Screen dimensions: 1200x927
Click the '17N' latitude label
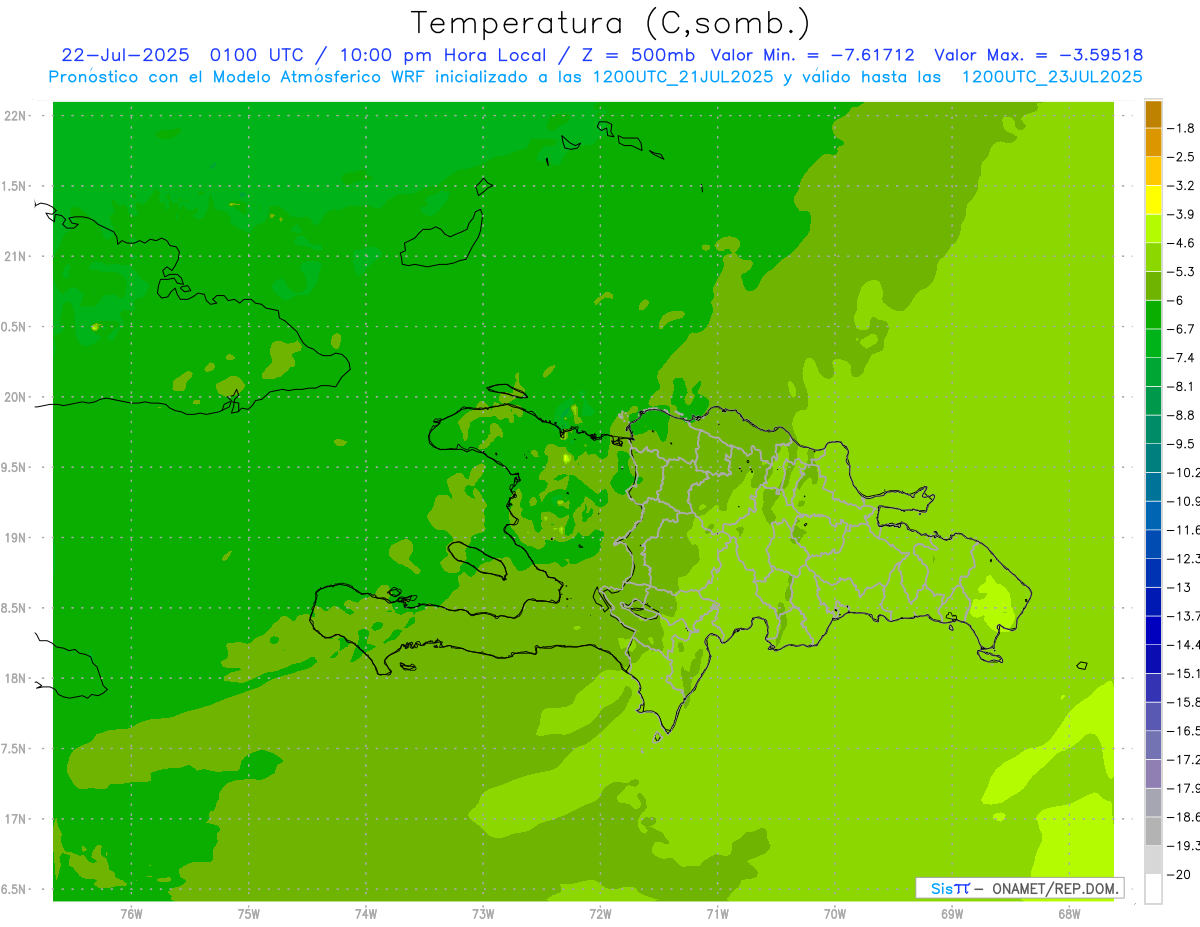point(15,819)
